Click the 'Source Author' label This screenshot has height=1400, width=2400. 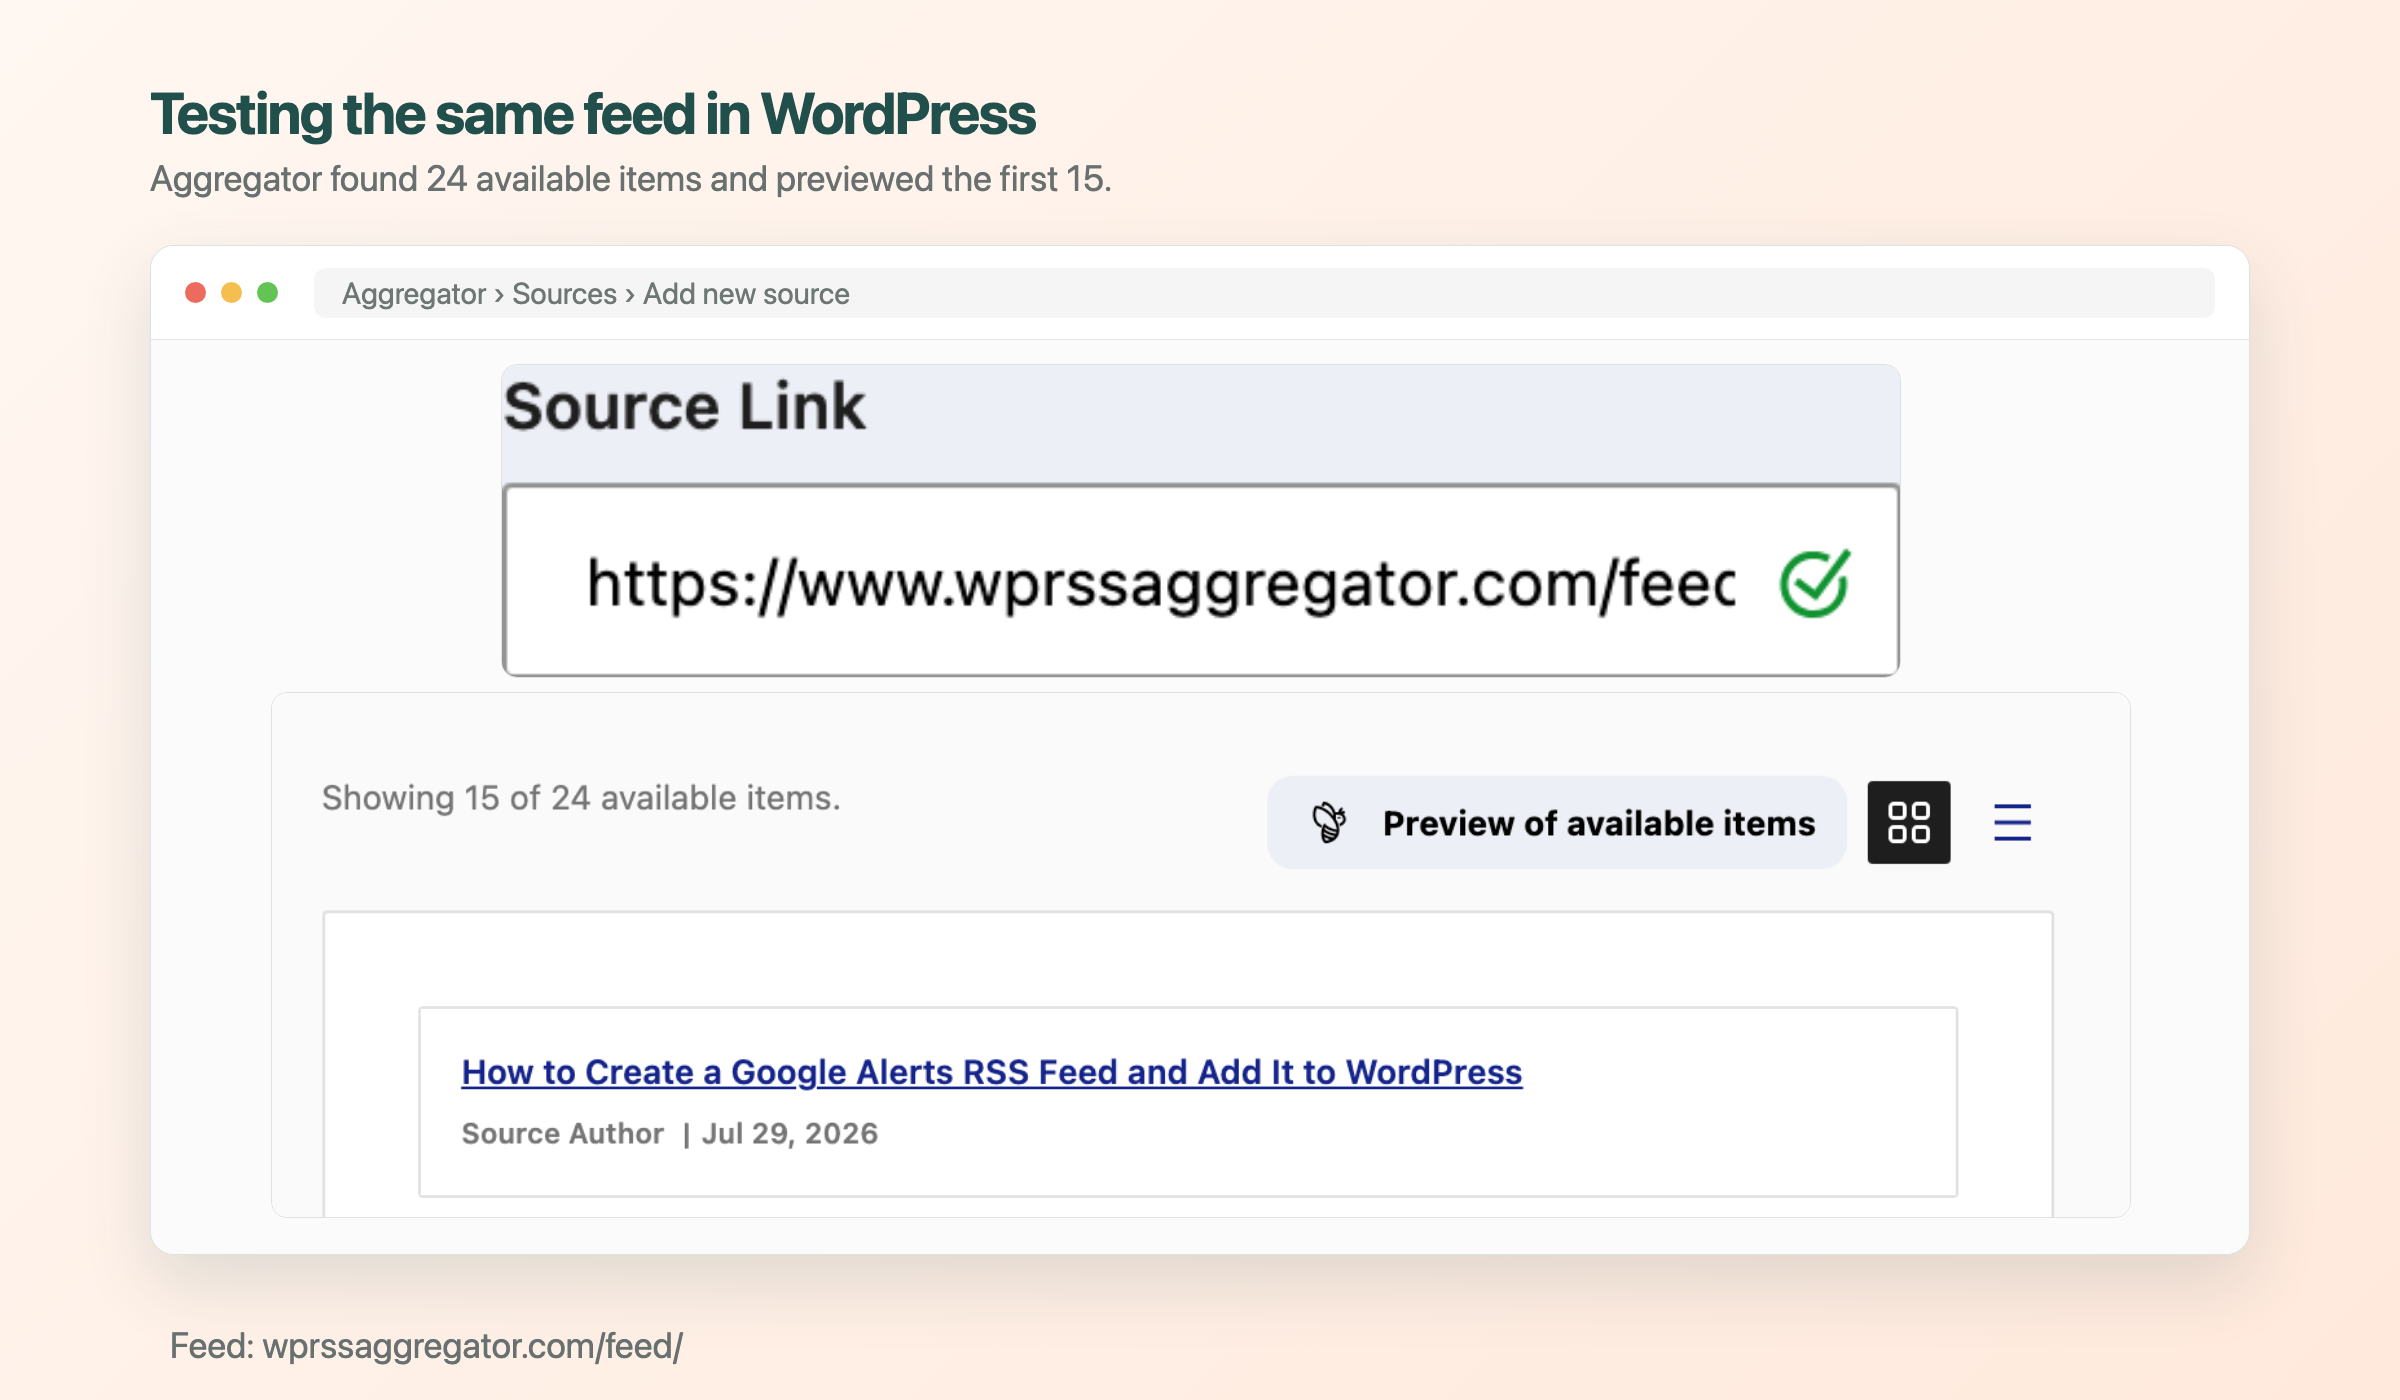562,1133
